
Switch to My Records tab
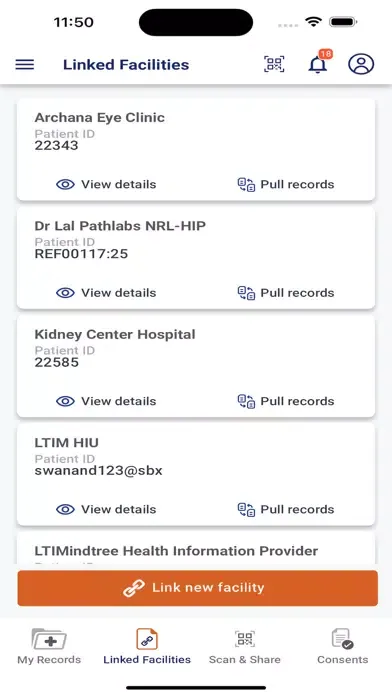click(49, 646)
